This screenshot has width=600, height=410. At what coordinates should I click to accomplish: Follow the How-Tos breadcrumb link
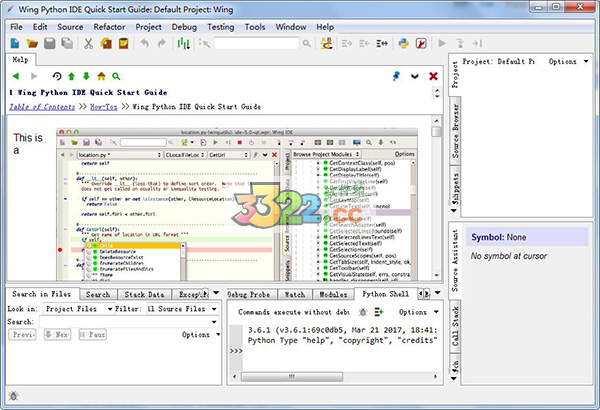click(103, 107)
